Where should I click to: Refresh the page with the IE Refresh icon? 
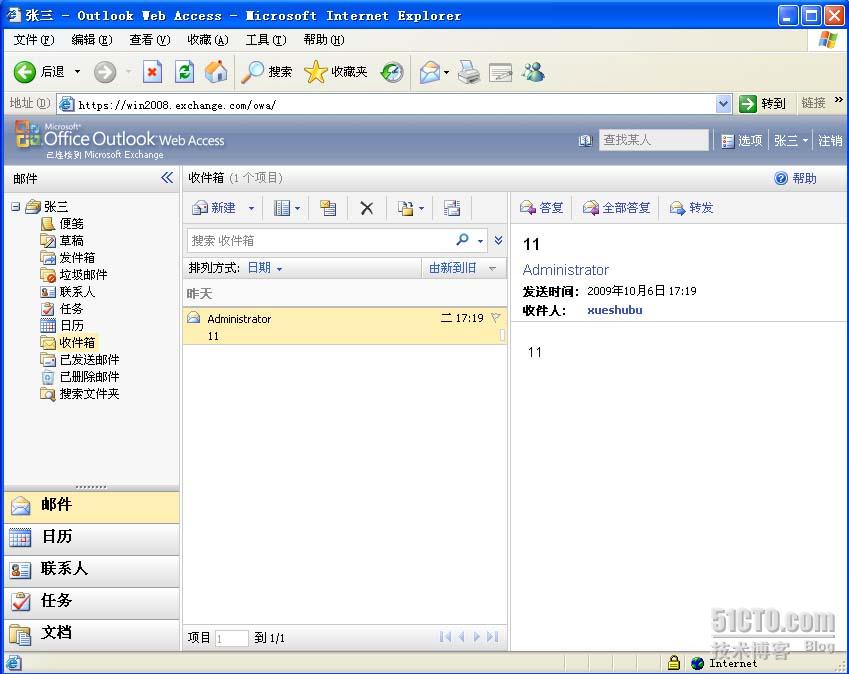(184, 71)
